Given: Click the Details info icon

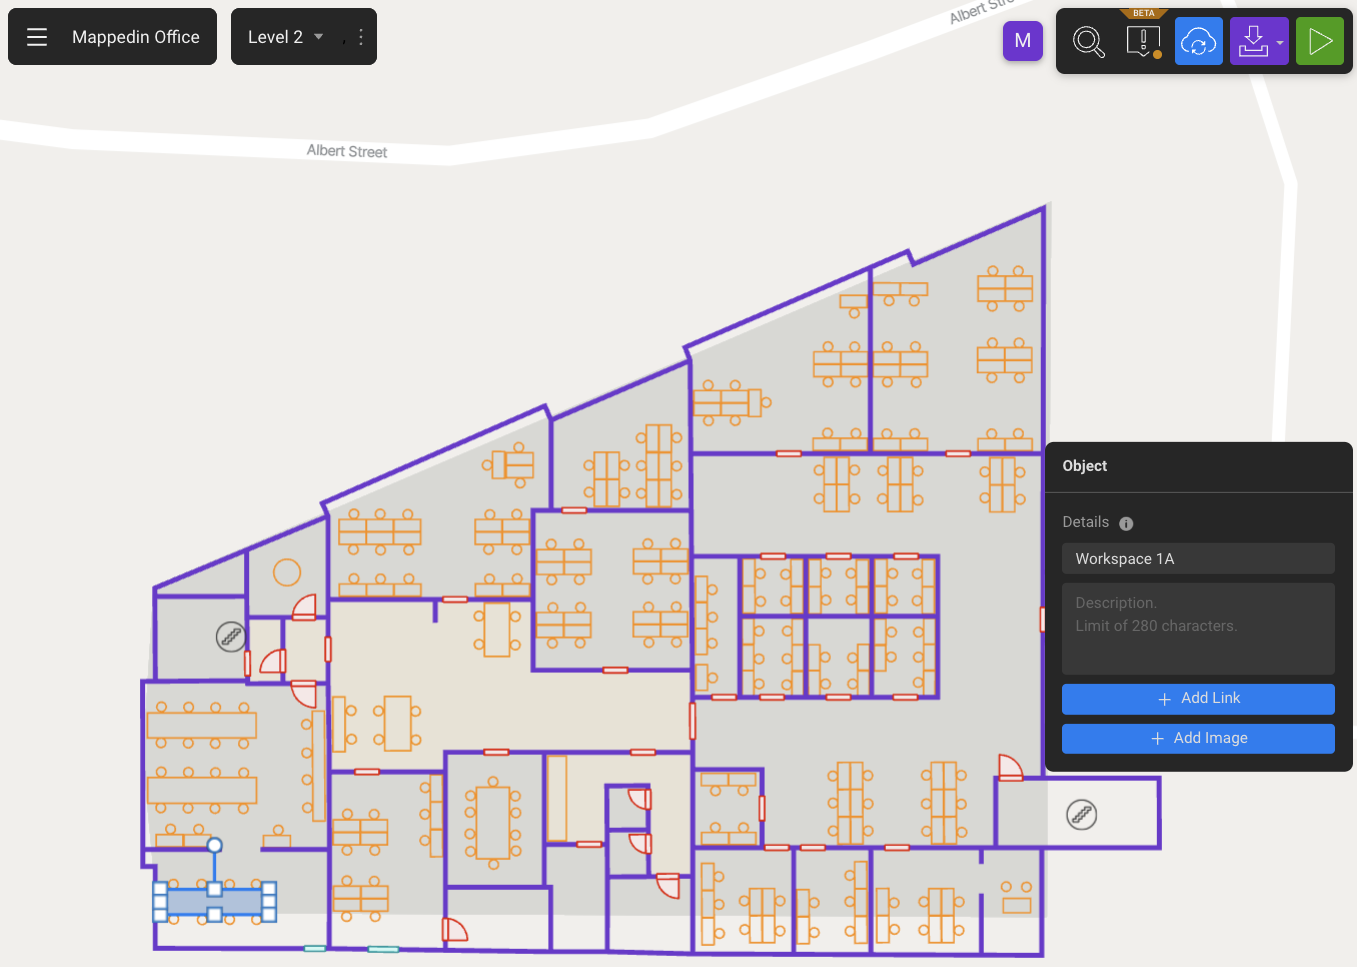Looking at the screenshot, I should click(1126, 523).
